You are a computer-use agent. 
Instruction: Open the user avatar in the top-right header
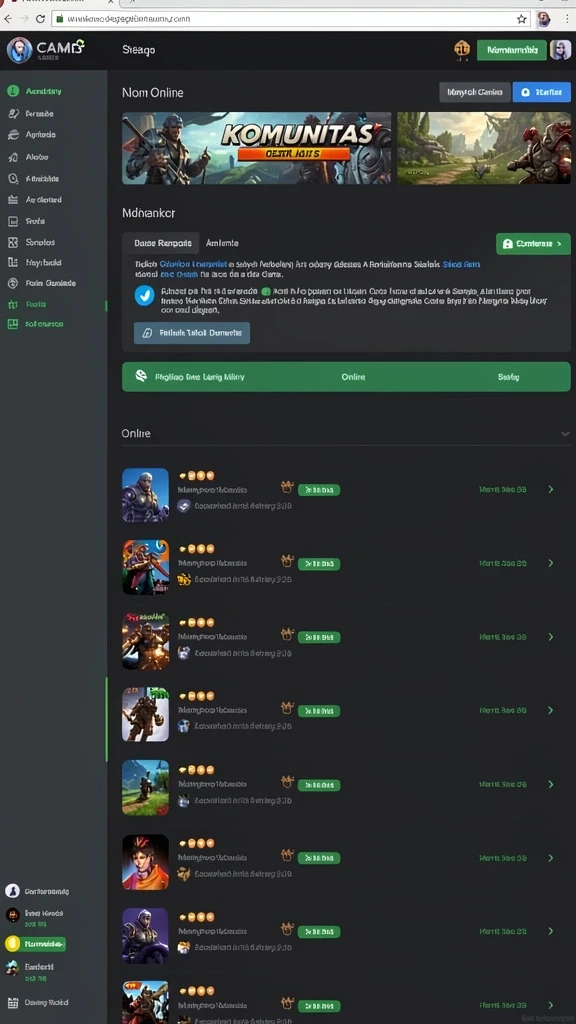[x=560, y=50]
